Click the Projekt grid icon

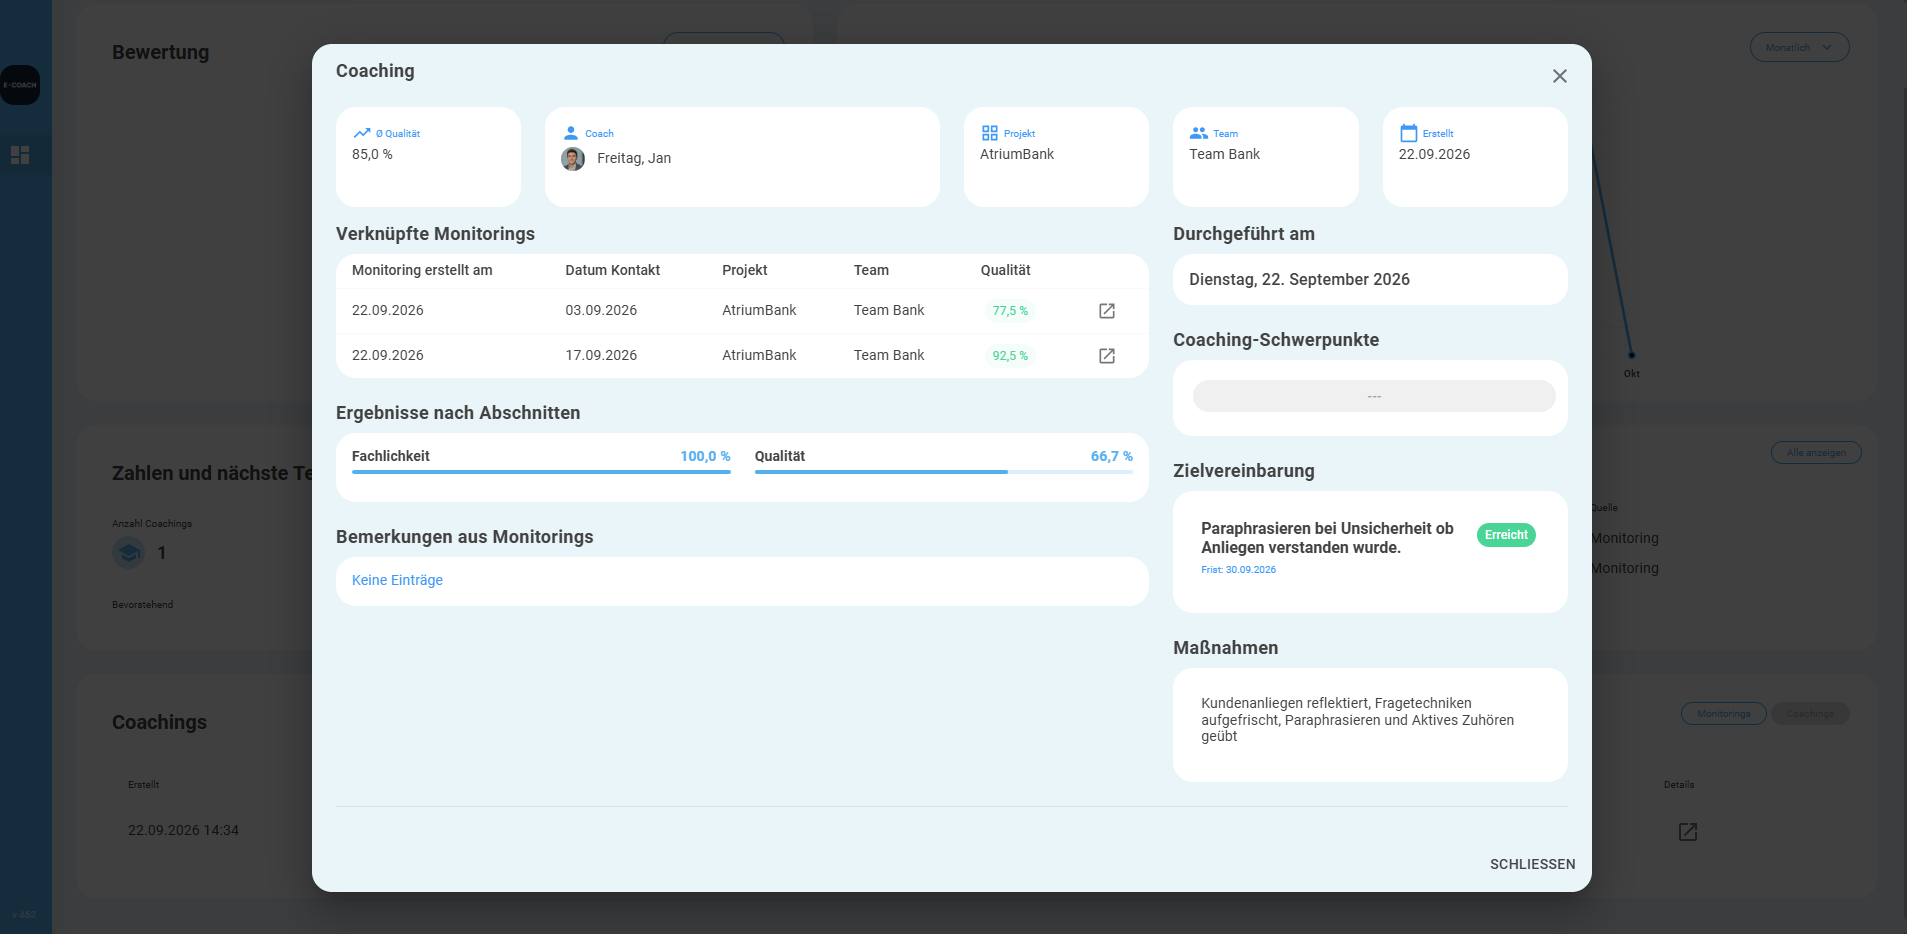[x=990, y=133]
